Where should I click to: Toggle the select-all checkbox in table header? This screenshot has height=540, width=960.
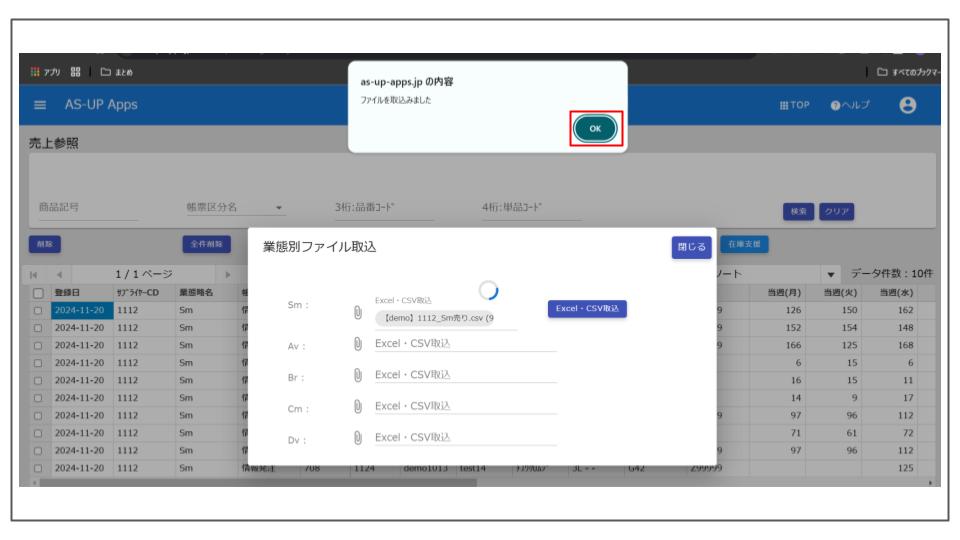(37, 290)
